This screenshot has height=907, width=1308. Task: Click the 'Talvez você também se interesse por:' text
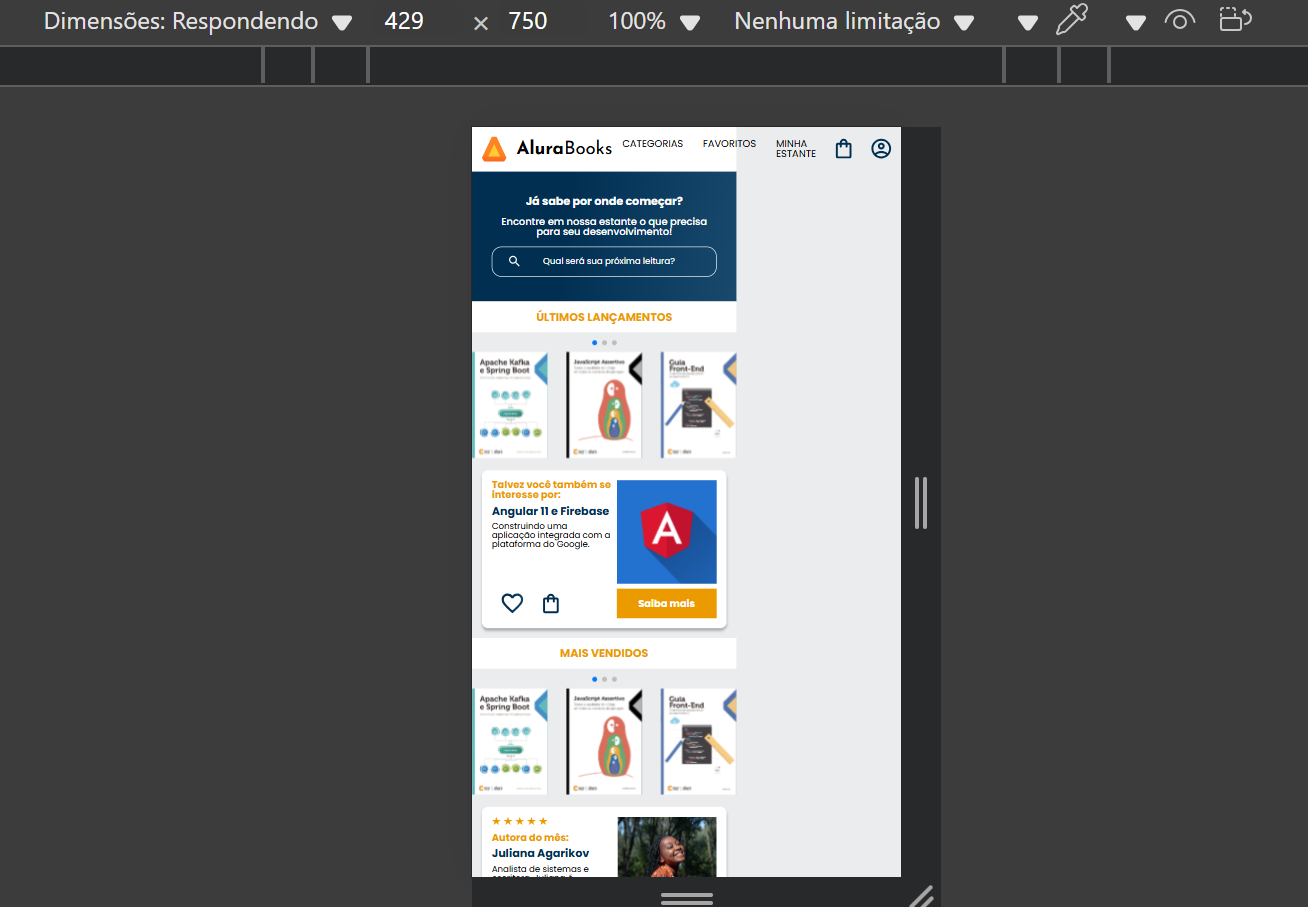coord(551,489)
